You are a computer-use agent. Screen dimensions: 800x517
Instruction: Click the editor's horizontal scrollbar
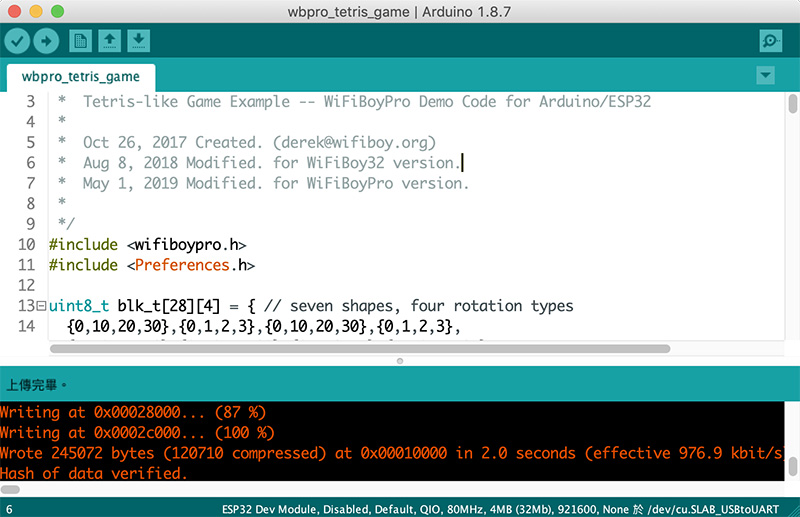360,349
